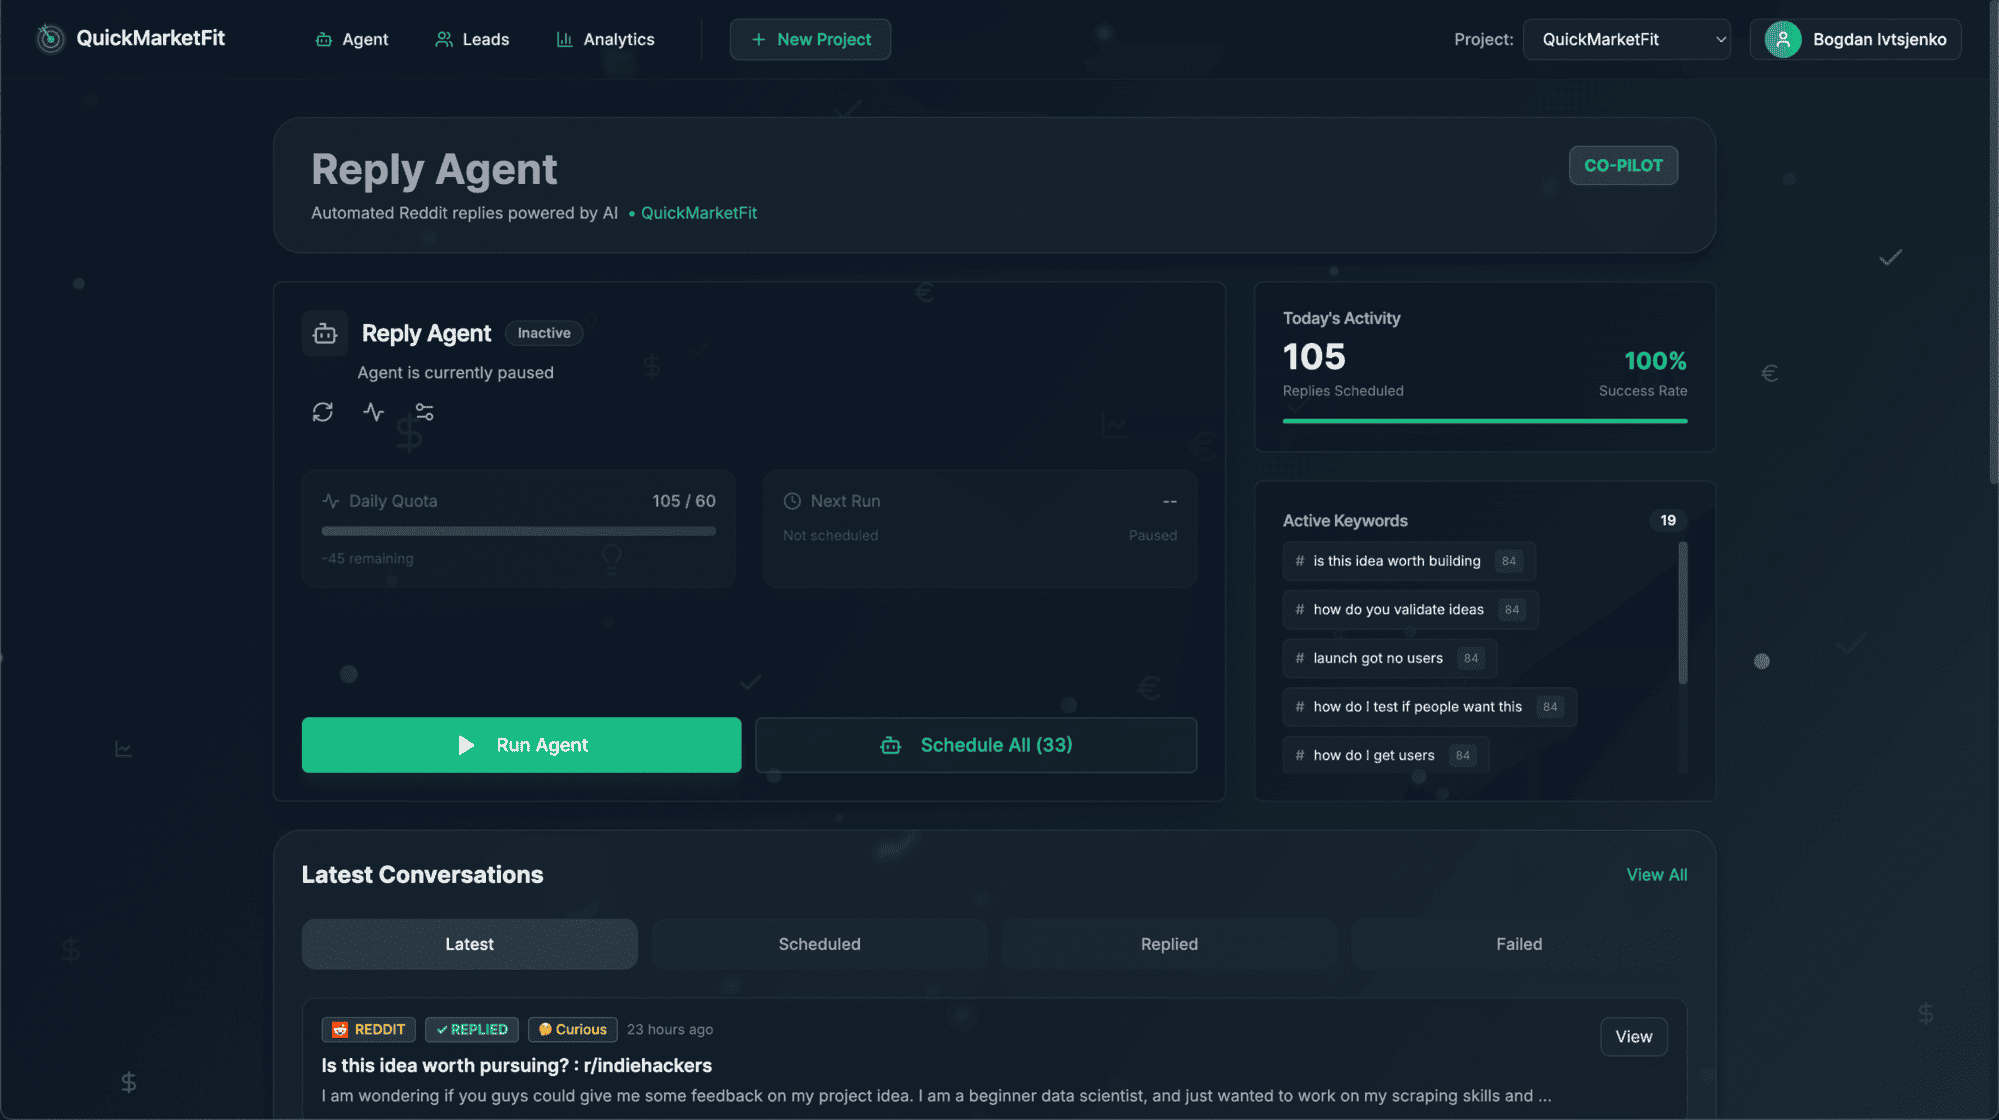1999x1120 pixels.
Task: Click the QuickMarketFit logo icon
Action: [x=50, y=38]
